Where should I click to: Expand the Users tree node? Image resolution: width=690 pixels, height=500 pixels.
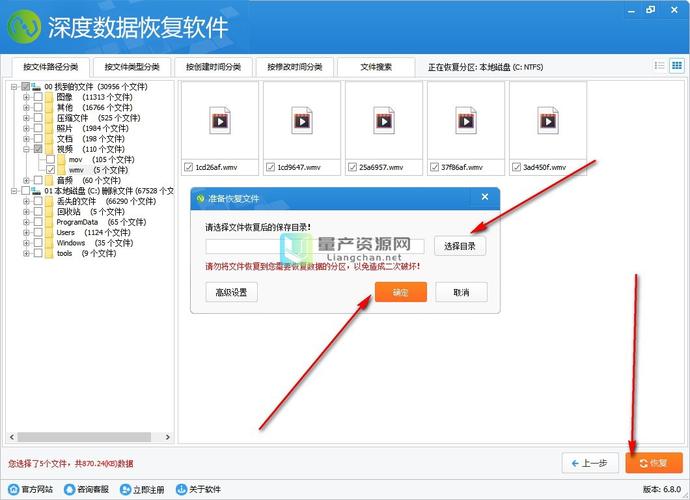26,232
